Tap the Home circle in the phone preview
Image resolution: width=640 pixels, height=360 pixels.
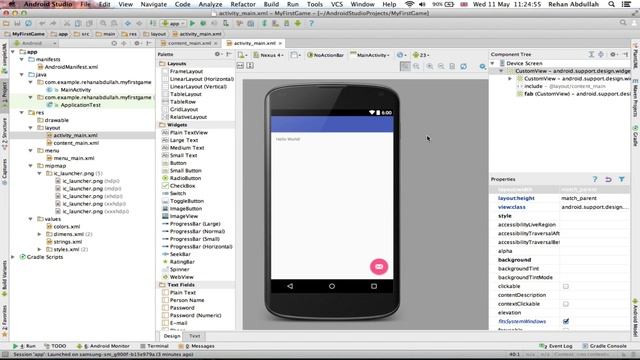pyautogui.click(x=332, y=286)
